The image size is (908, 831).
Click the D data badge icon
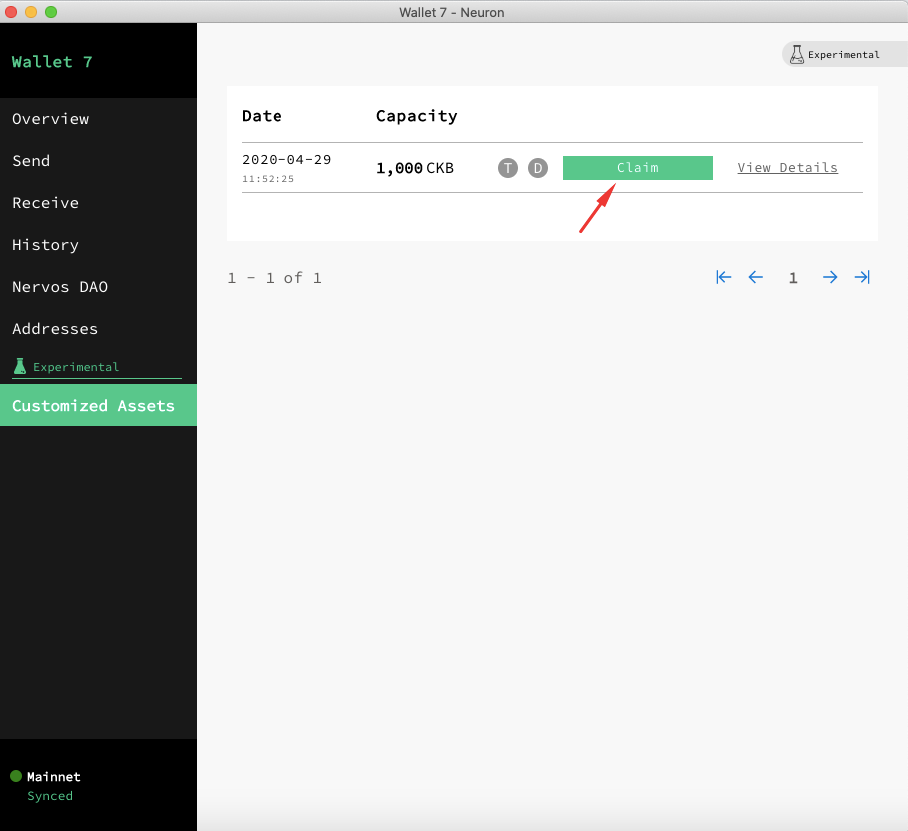click(538, 168)
